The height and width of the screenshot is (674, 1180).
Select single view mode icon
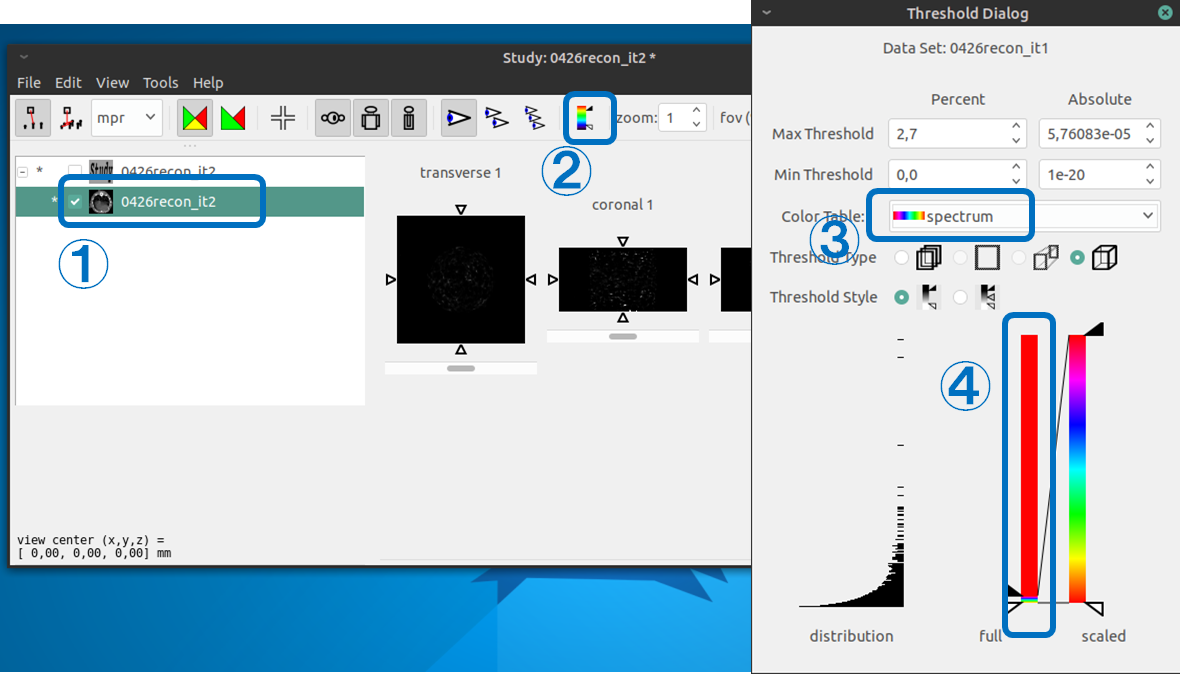[458, 118]
